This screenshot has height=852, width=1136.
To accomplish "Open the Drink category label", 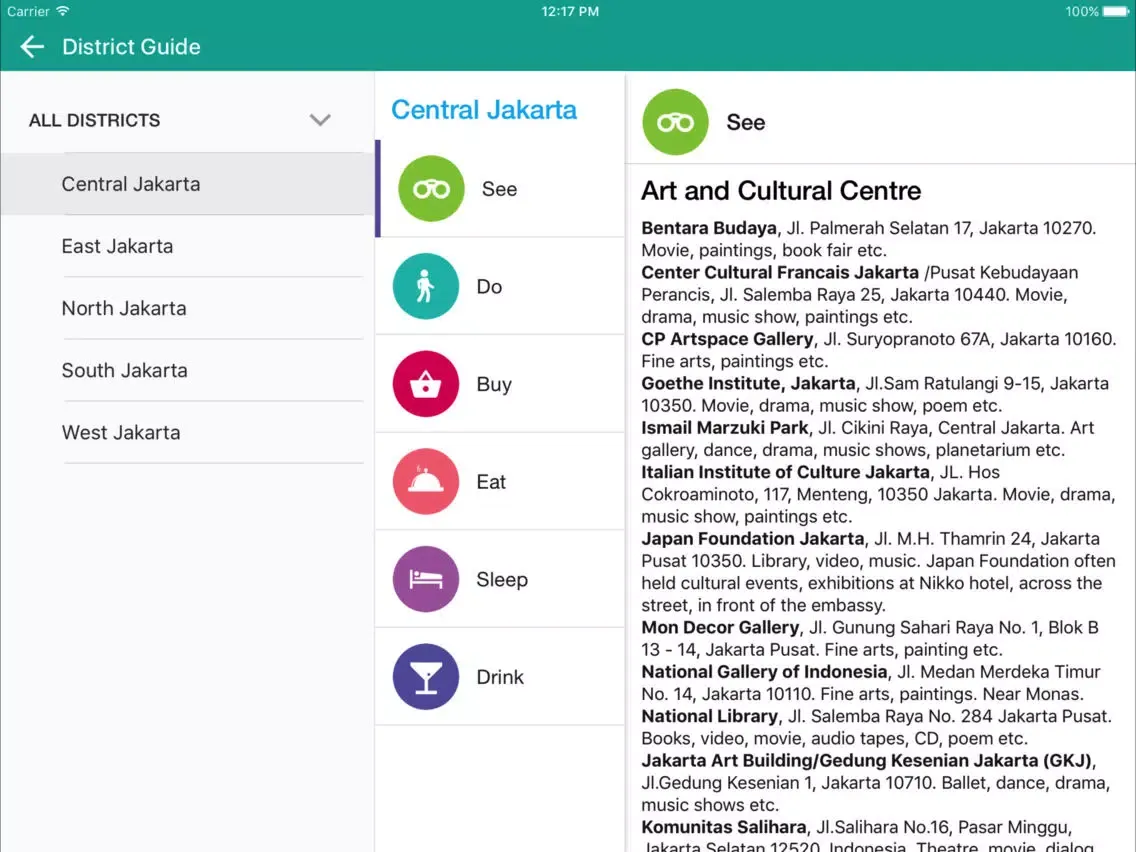I will pos(500,677).
